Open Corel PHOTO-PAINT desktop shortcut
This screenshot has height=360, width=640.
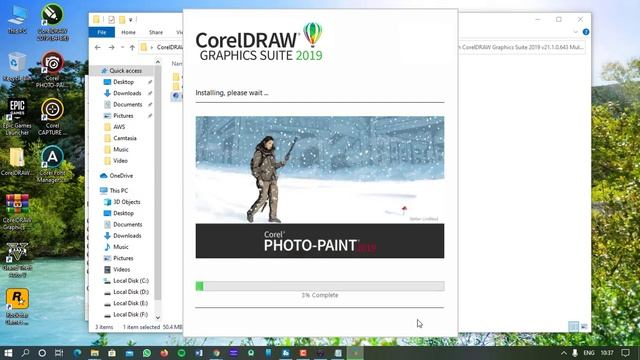tap(52, 69)
